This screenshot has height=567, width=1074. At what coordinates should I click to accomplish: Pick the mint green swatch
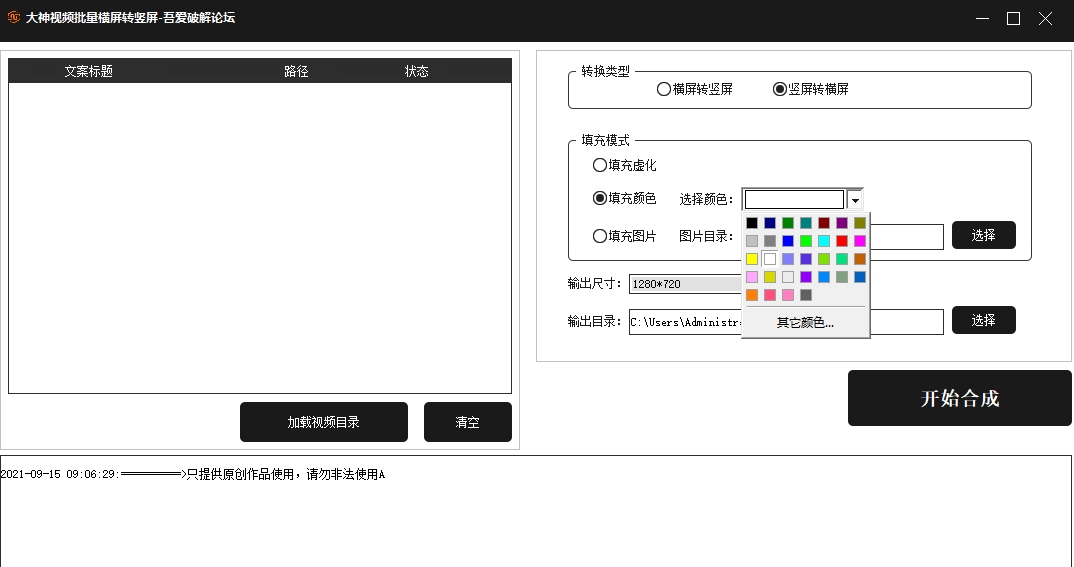(x=842, y=259)
